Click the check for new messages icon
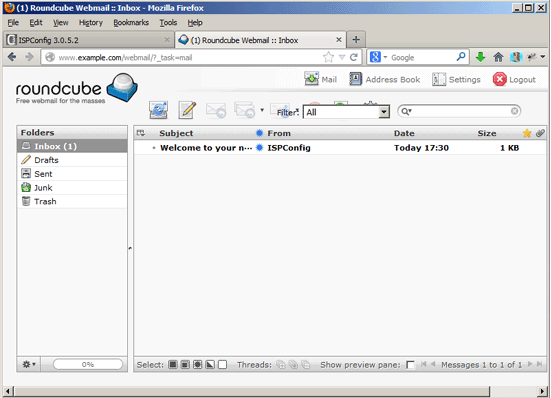 (x=158, y=110)
